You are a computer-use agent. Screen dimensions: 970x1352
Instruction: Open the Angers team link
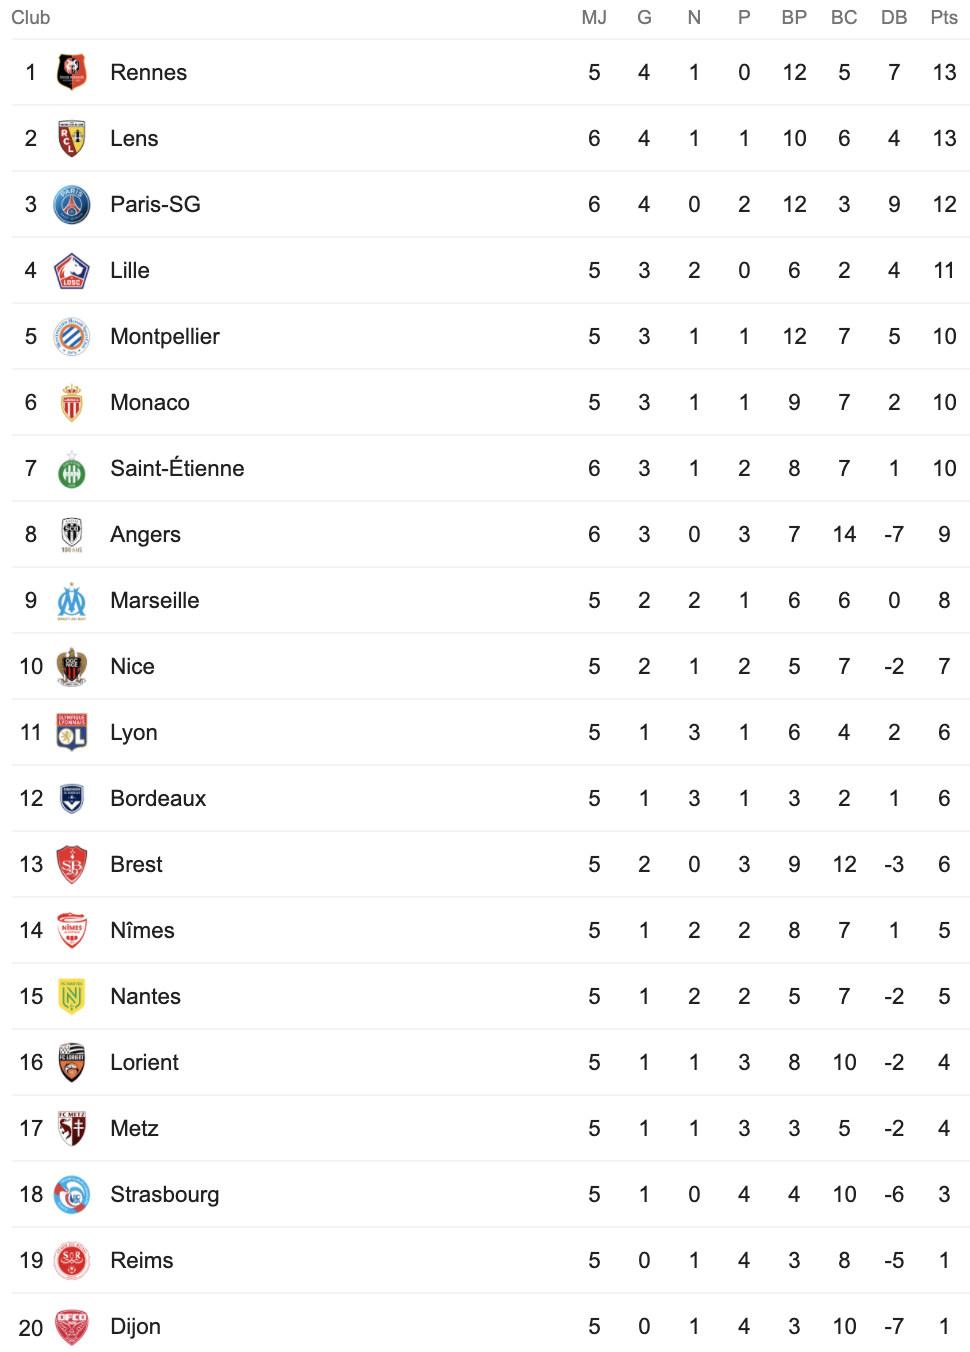click(145, 534)
